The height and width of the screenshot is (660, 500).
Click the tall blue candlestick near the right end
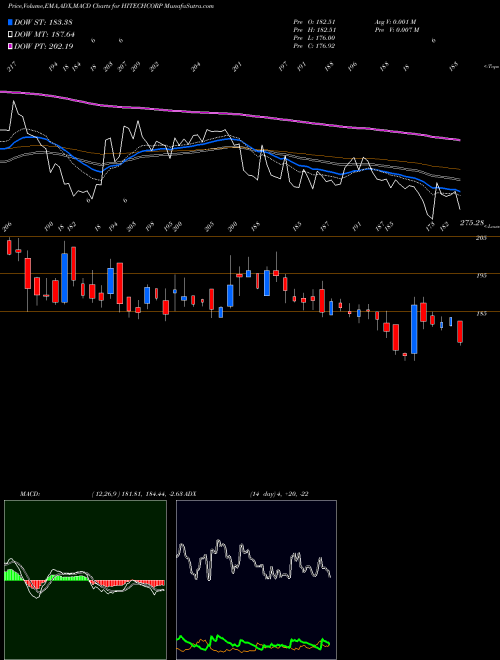coord(414,329)
